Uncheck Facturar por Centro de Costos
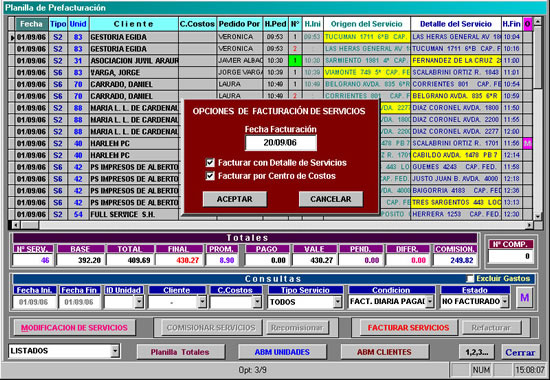This screenshot has height=380, width=550. [x=210, y=176]
